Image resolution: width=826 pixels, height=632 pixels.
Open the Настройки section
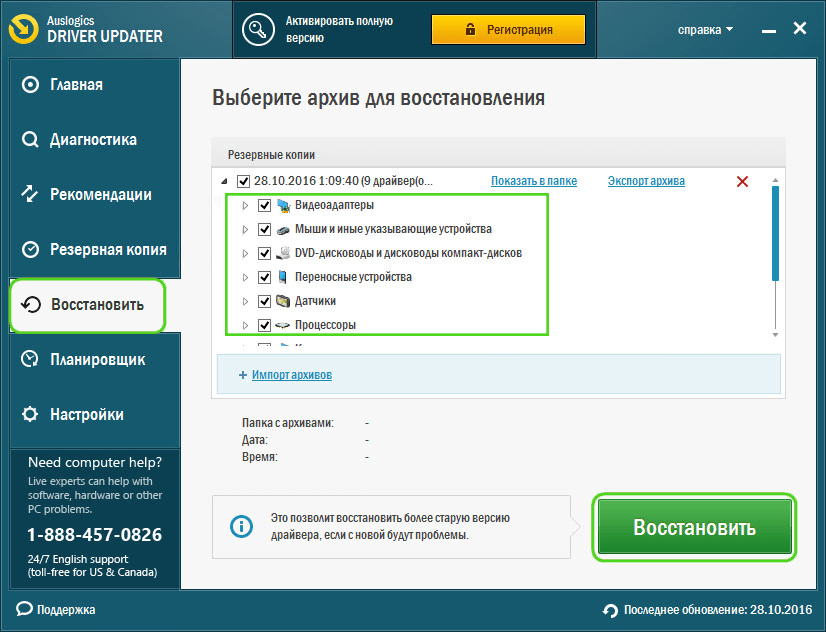(x=95, y=414)
